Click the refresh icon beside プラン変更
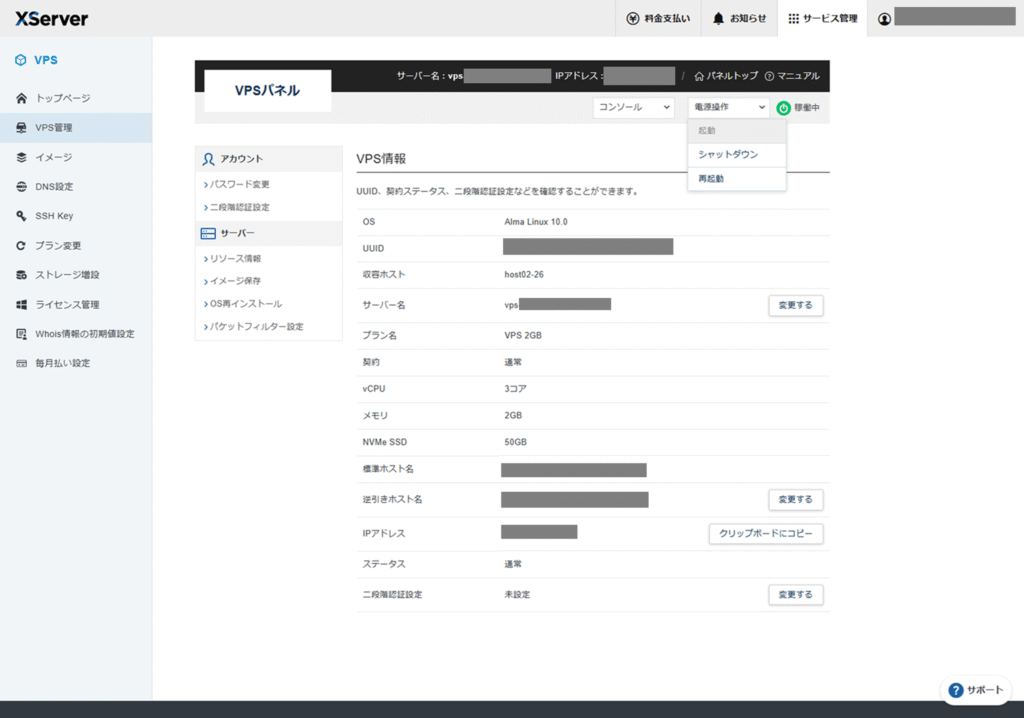The height and width of the screenshot is (718, 1024). click(x=21, y=246)
